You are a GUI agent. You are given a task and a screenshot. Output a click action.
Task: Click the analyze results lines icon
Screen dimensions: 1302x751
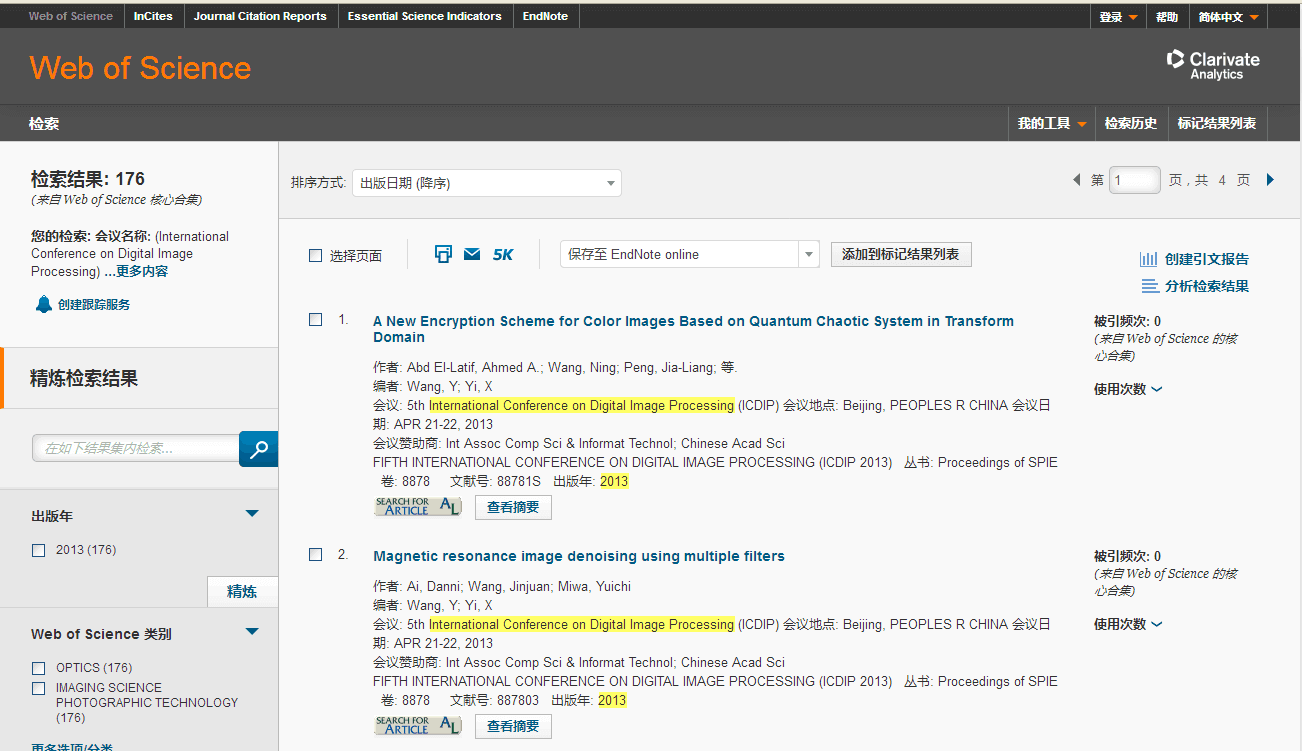click(x=1149, y=286)
